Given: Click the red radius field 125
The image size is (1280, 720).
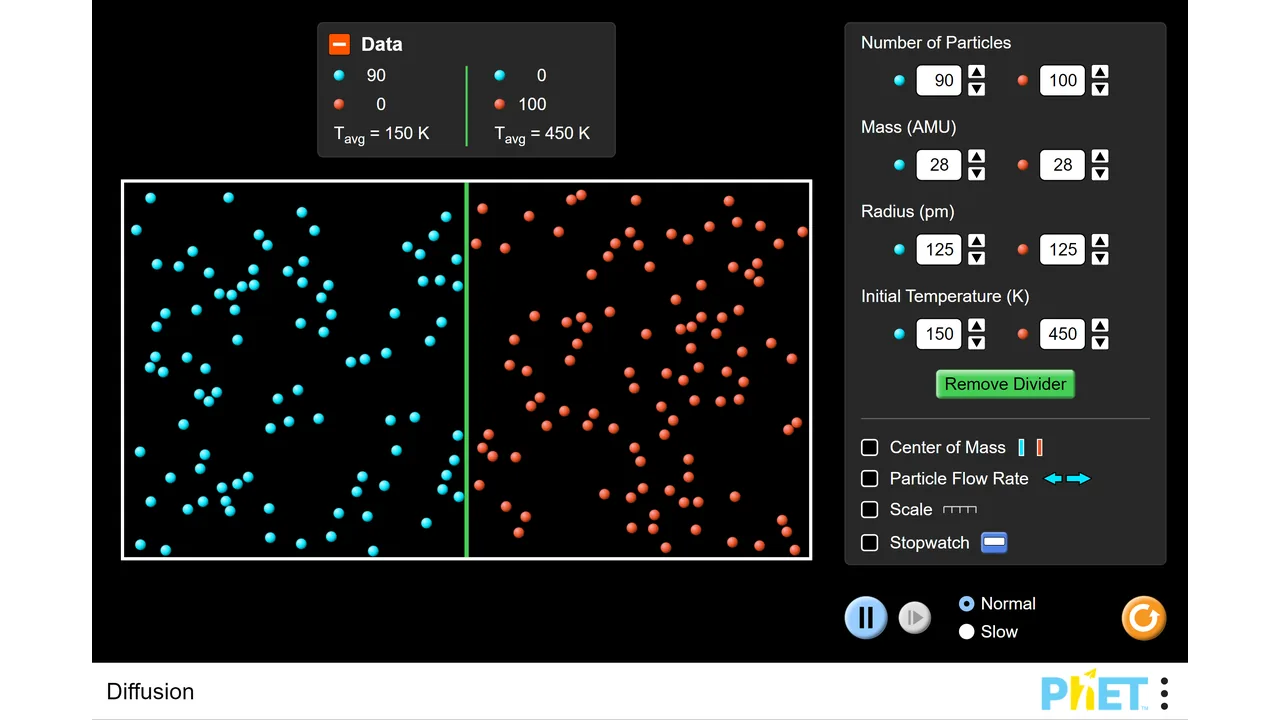Looking at the screenshot, I should click(x=1062, y=249).
